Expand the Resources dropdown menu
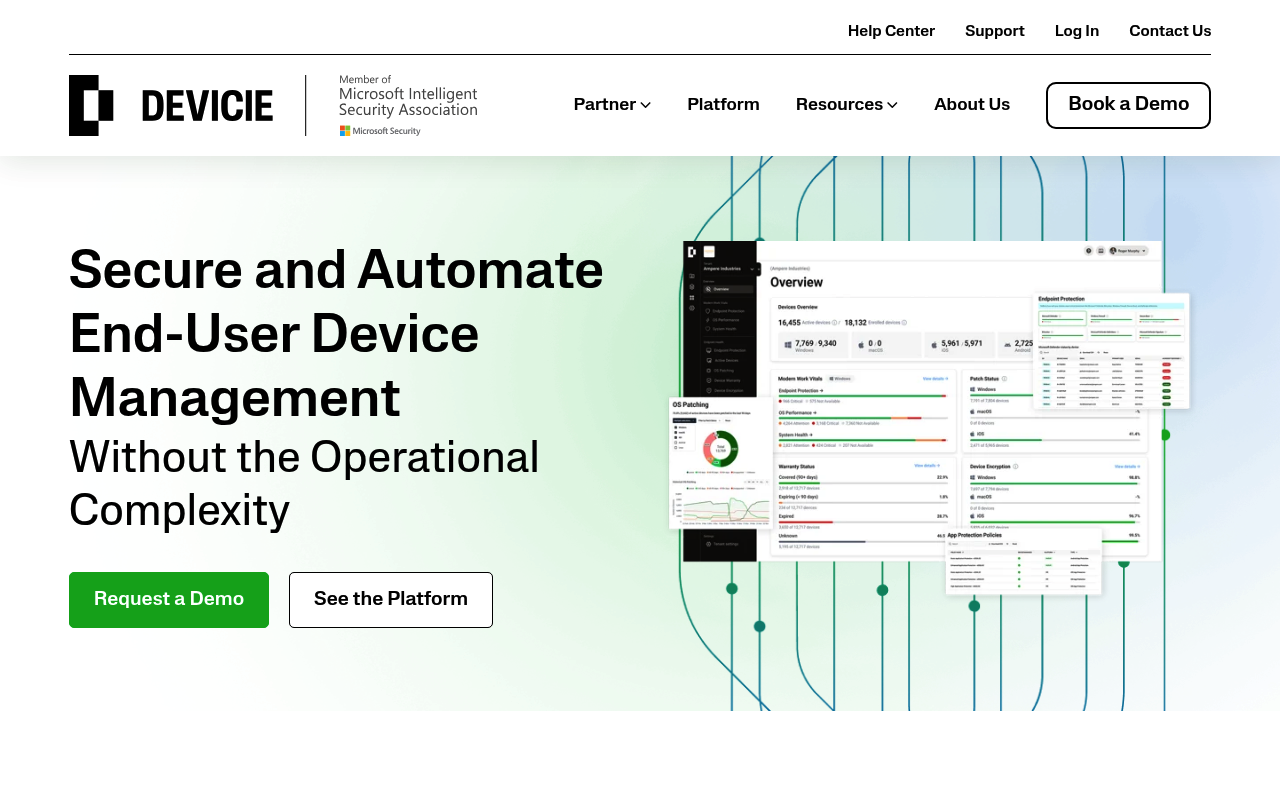This screenshot has height=800, width=1280. point(846,105)
